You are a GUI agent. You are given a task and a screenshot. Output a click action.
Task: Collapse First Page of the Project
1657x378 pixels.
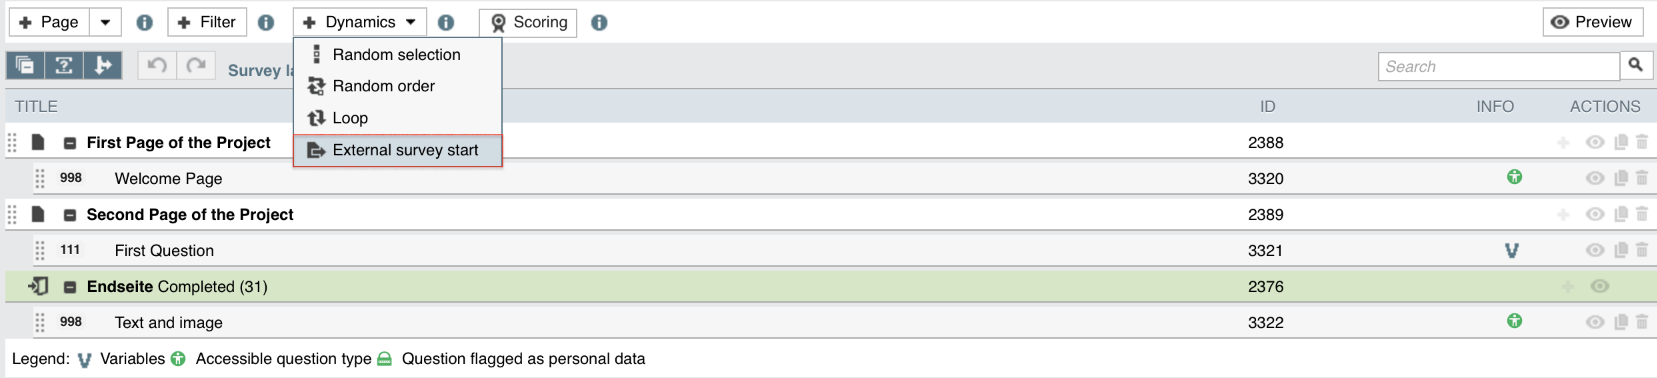point(70,143)
